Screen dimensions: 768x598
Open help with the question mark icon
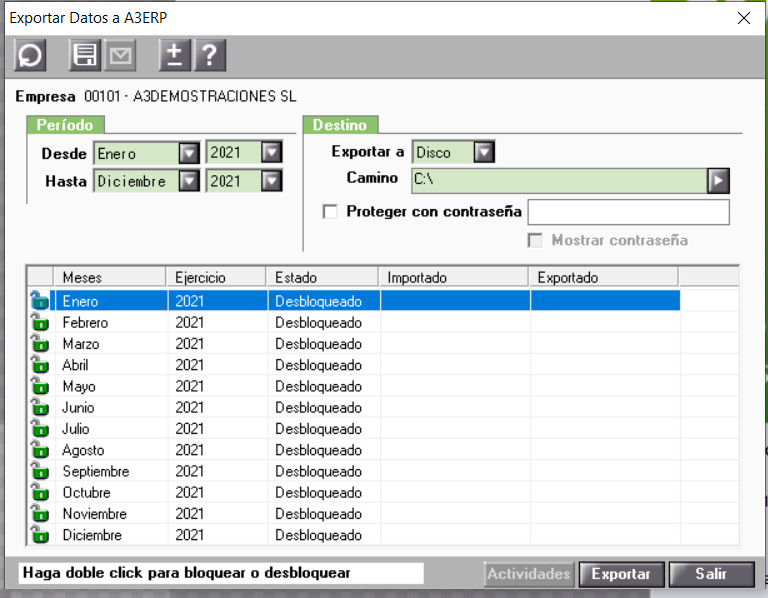point(210,55)
